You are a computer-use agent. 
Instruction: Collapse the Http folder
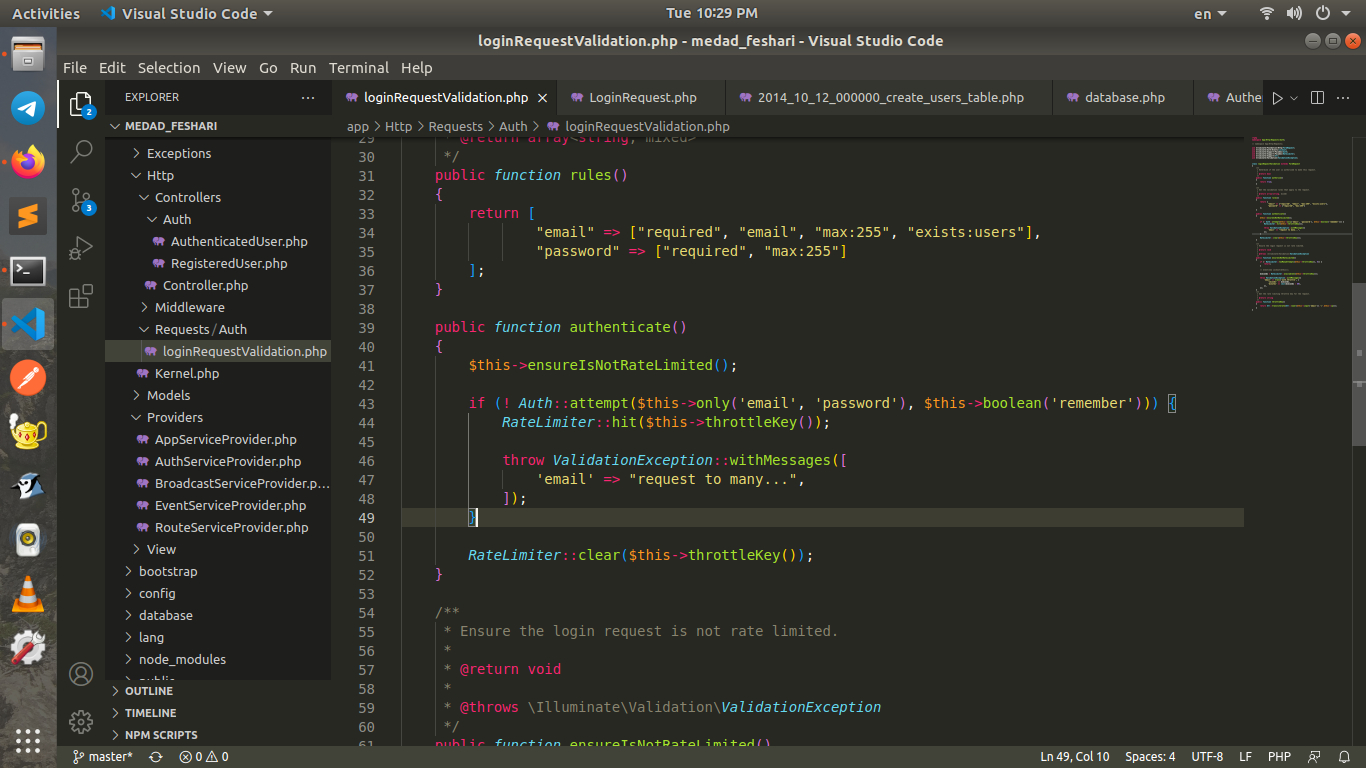pos(218,175)
